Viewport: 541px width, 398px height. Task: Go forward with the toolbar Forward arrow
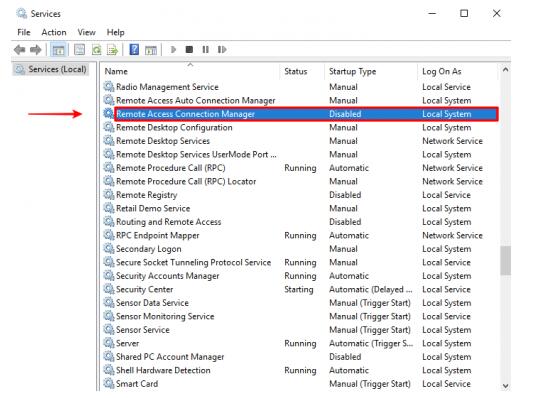click(36, 50)
